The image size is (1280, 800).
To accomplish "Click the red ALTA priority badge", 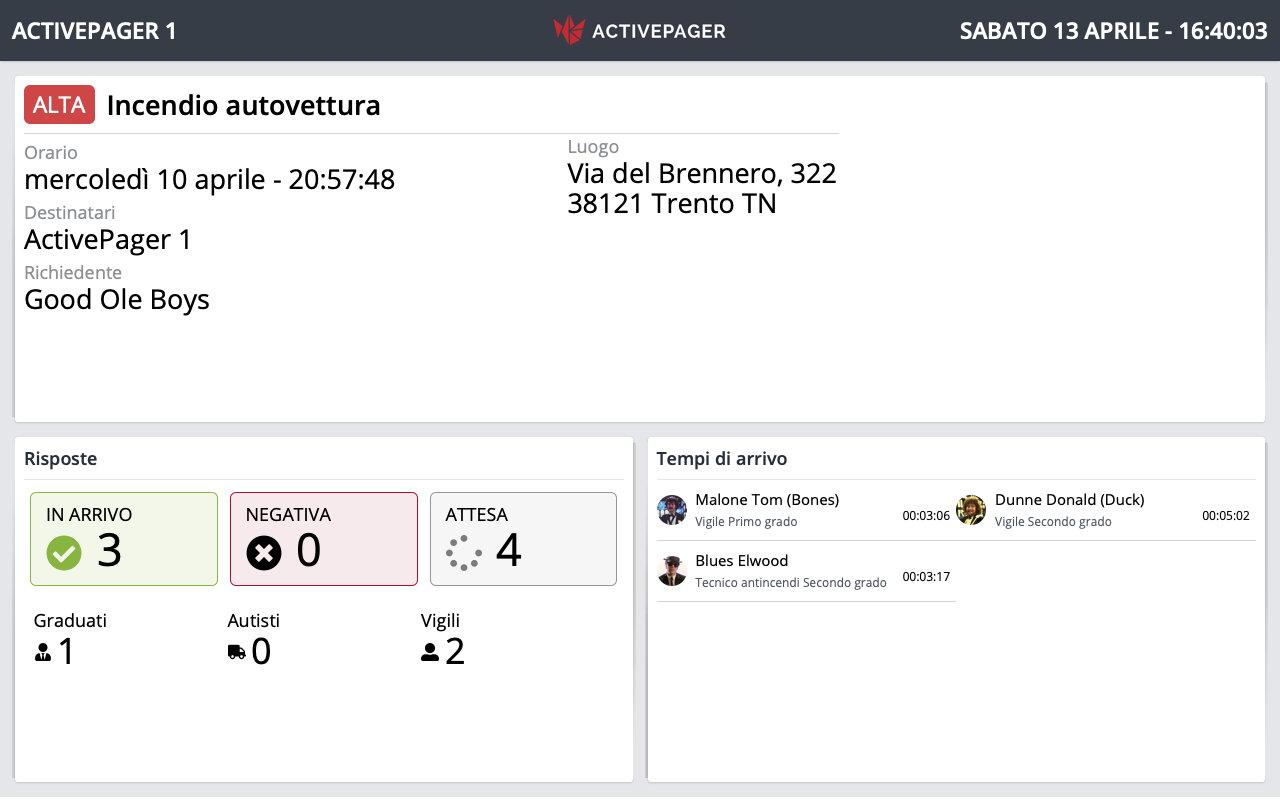I will [x=59, y=104].
